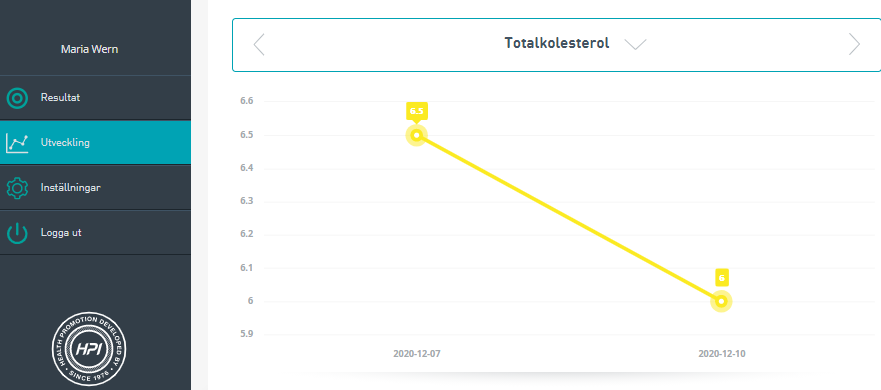Open the Totalkolesterol metric selector title

tap(557, 43)
